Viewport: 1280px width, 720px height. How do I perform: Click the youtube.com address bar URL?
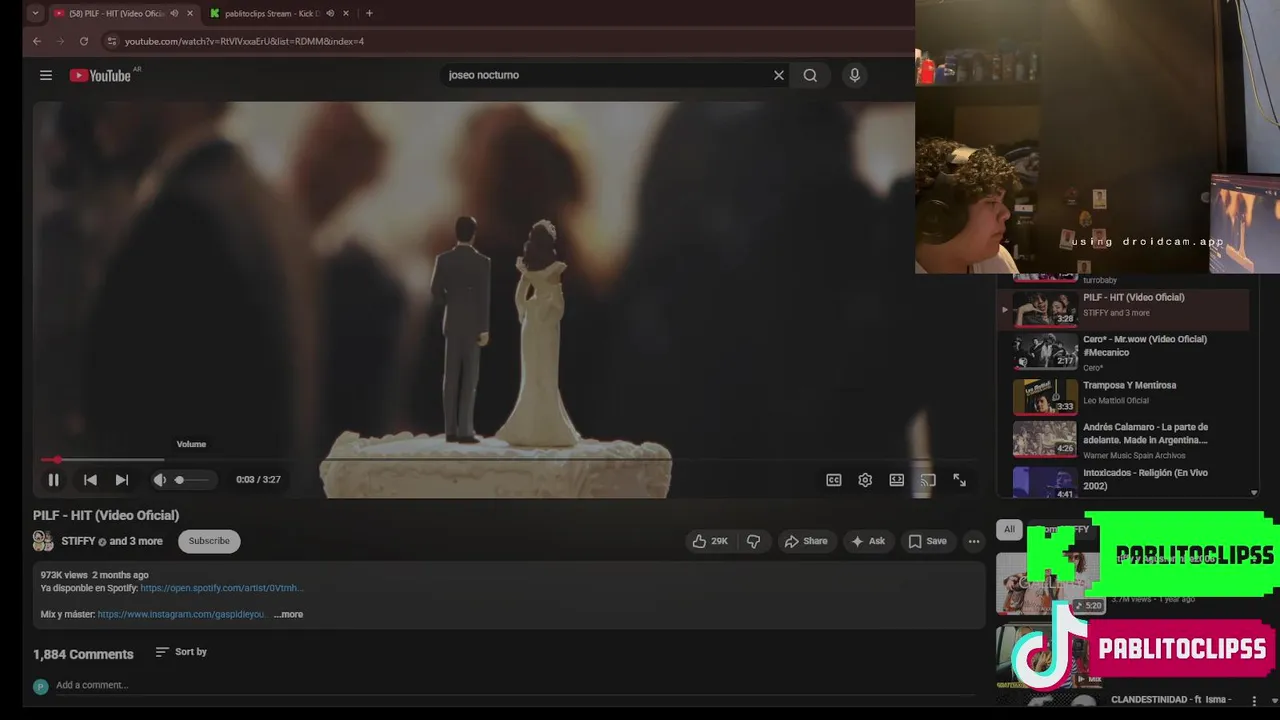pos(244,41)
